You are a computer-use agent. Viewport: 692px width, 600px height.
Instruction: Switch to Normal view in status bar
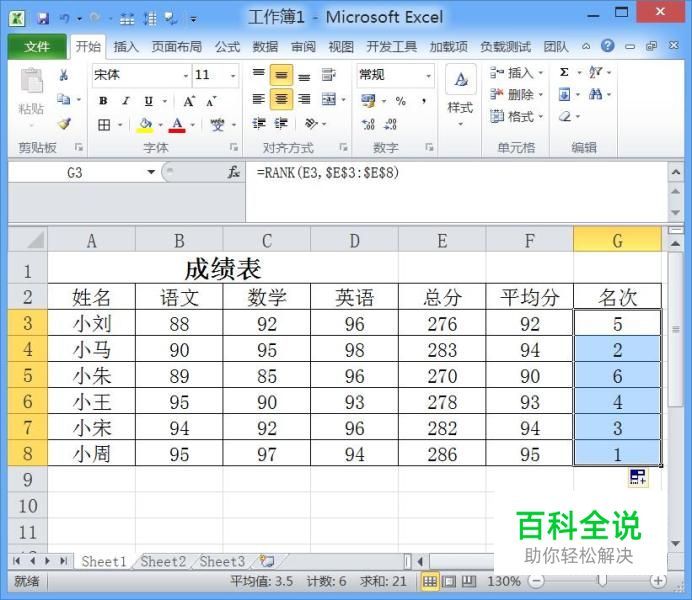click(429, 581)
